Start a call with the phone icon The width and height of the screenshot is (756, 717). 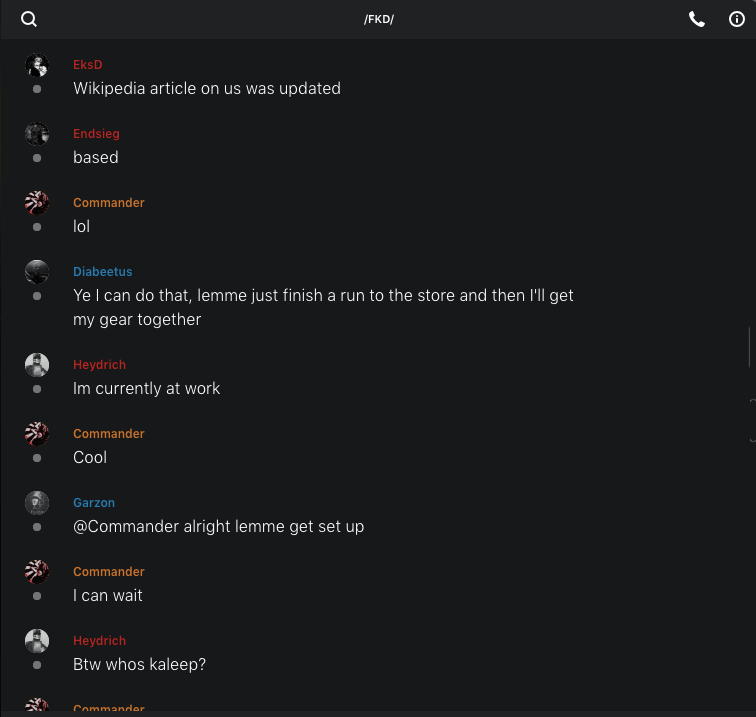[697, 19]
